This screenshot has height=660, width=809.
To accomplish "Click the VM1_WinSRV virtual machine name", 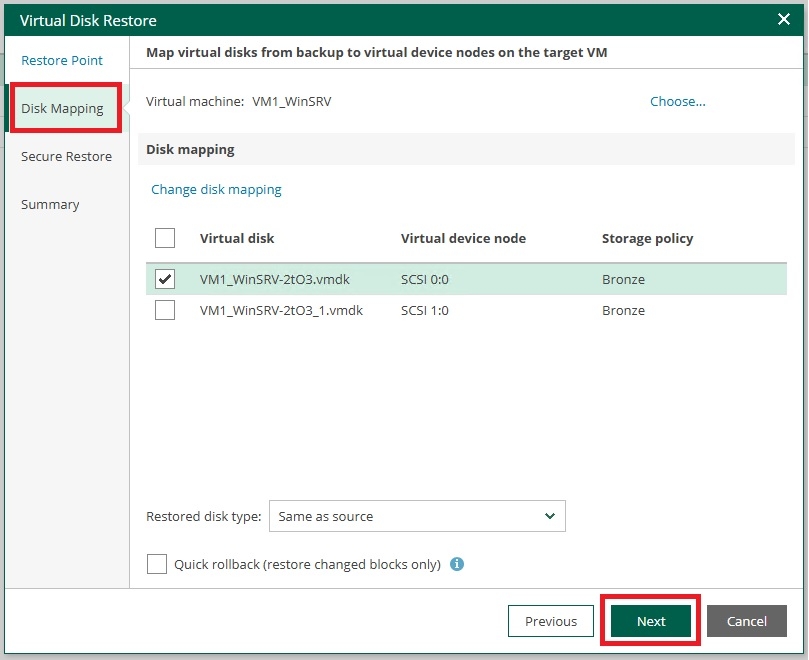I will (292, 101).
